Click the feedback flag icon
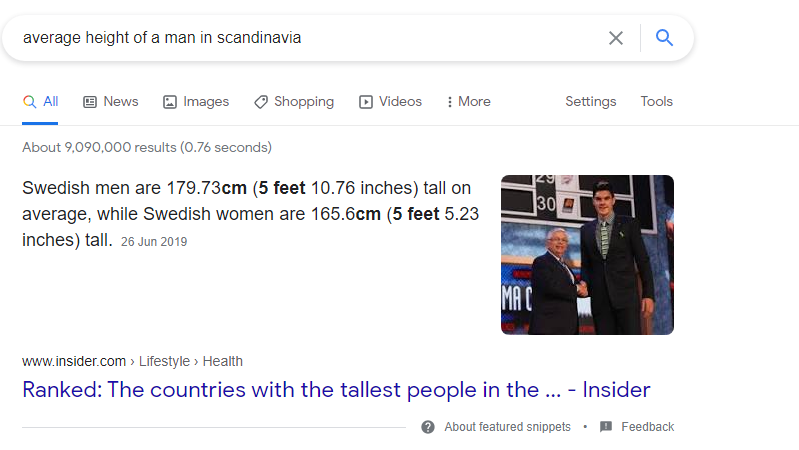Screen dimensions: 799x450 [x=606, y=427]
